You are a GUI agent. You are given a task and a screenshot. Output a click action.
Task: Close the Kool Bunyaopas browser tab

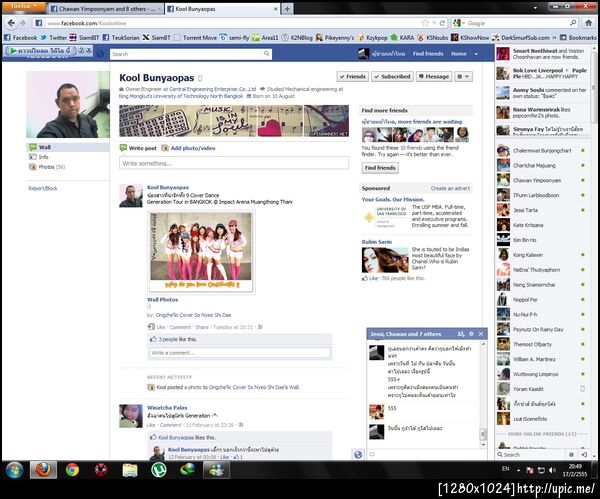[276, 8]
